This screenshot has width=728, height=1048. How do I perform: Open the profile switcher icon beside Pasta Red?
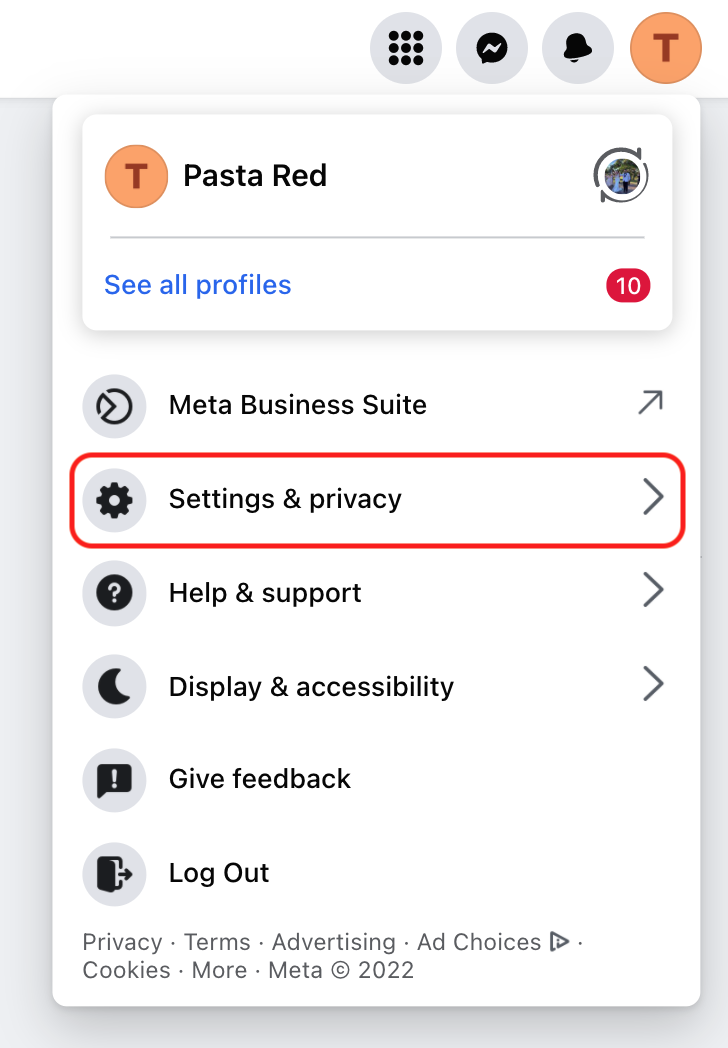pos(620,175)
